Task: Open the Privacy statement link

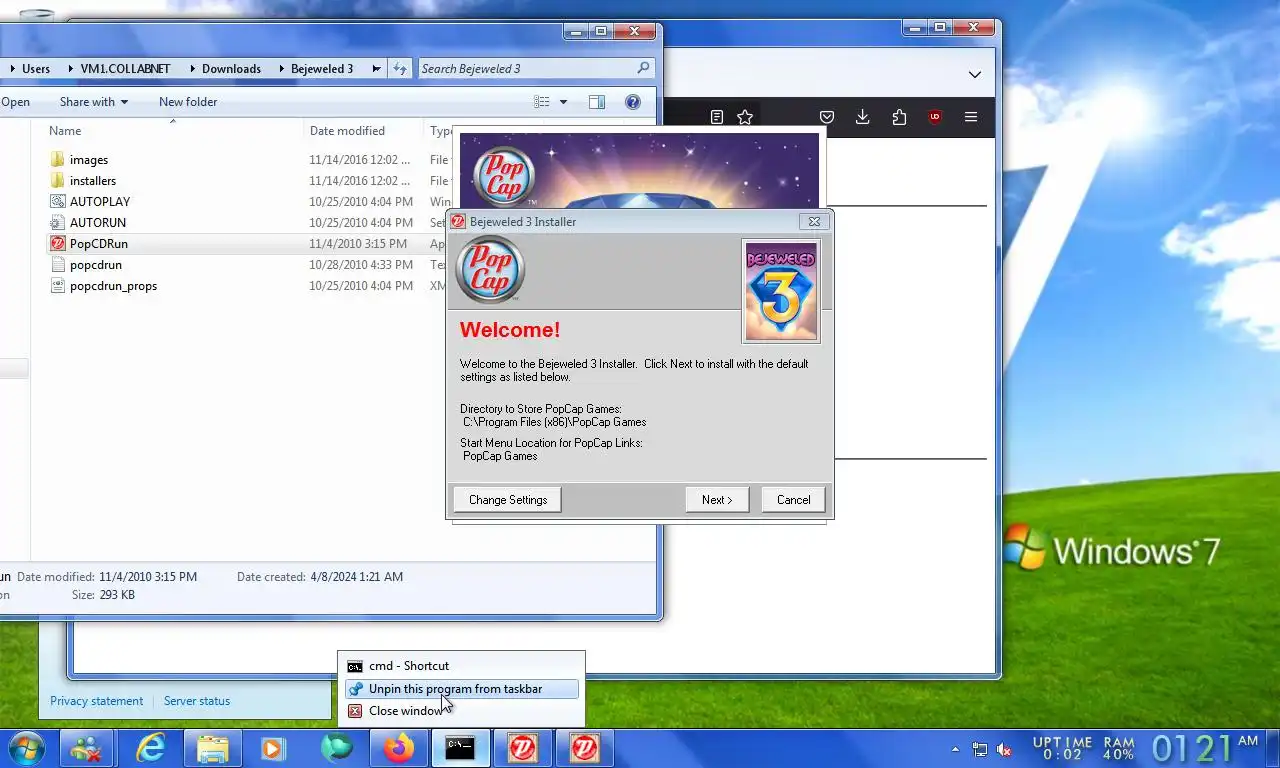Action: [x=97, y=701]
